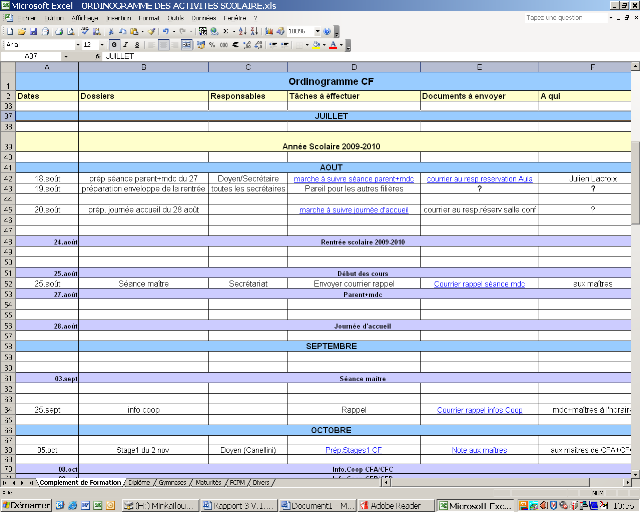The width and height of the screenshot is (640, 512).
Task: Open the Insertion menu
Action: coord(118,18)
